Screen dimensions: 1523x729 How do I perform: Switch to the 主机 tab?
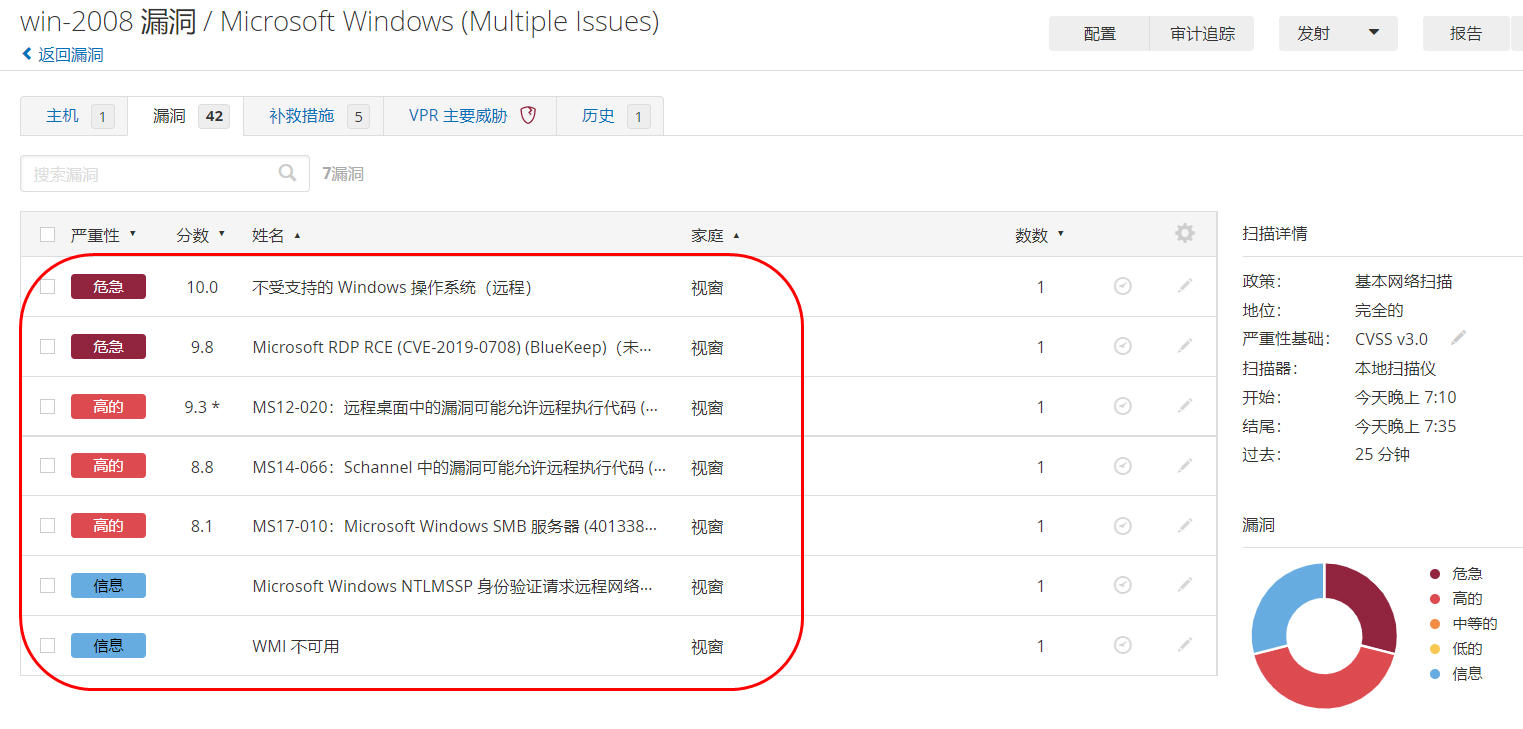tap(74, 116)
